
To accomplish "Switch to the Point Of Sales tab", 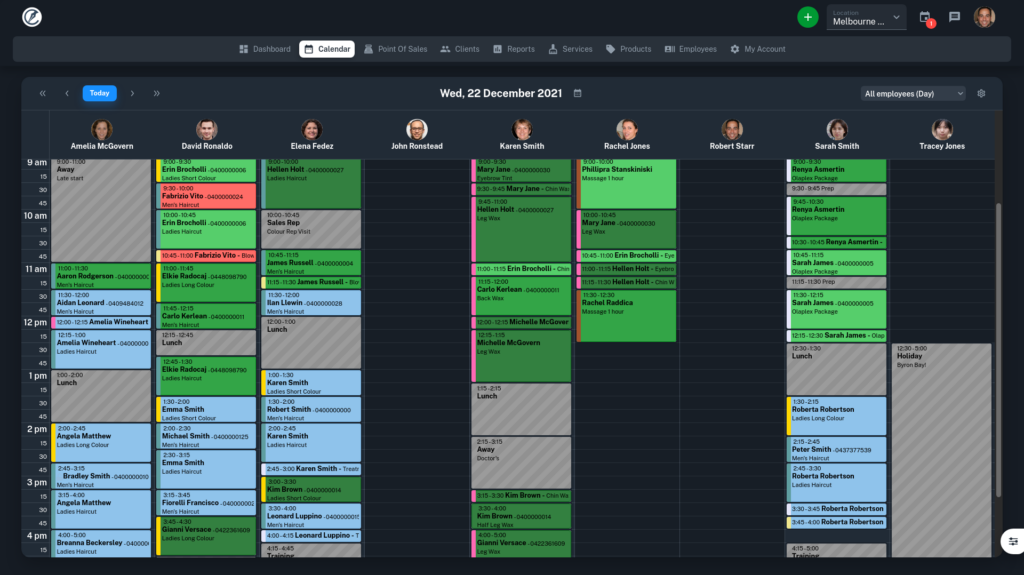I will coord(395,49).
